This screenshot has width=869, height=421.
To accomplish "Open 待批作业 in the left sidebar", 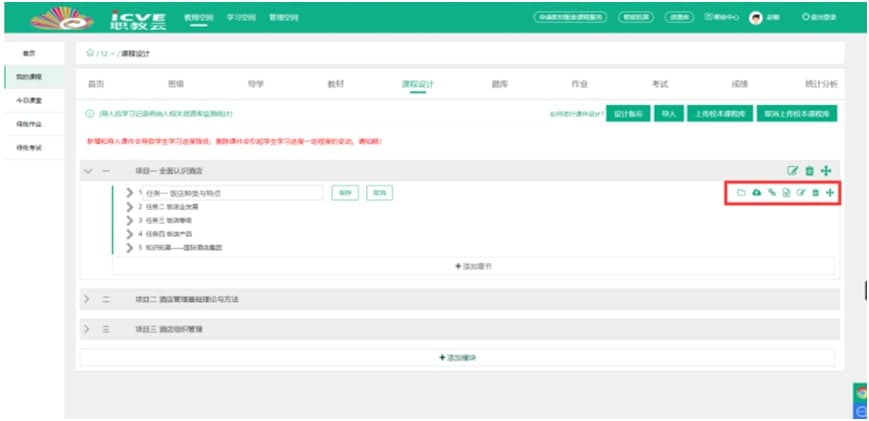I will (28, 124).
